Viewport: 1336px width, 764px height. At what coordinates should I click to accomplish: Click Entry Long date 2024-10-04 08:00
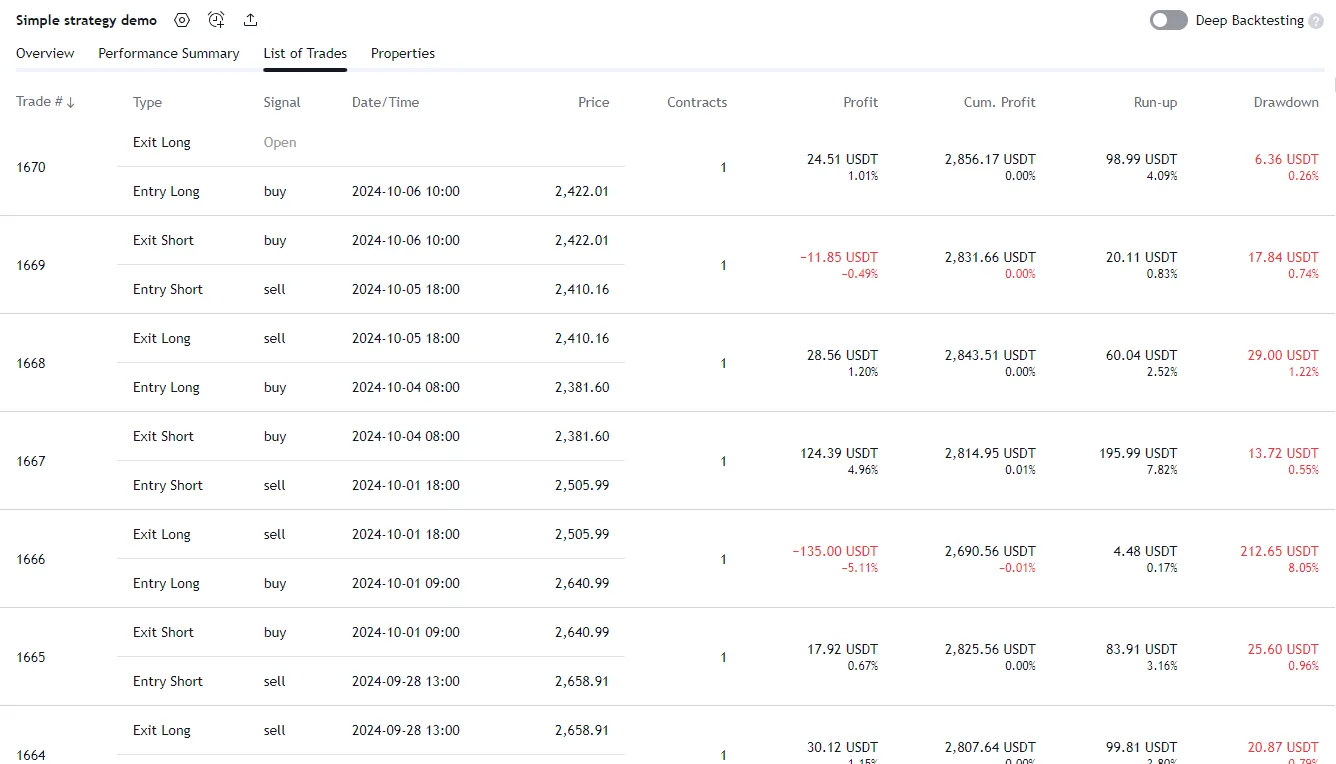[x=406, y=387]
